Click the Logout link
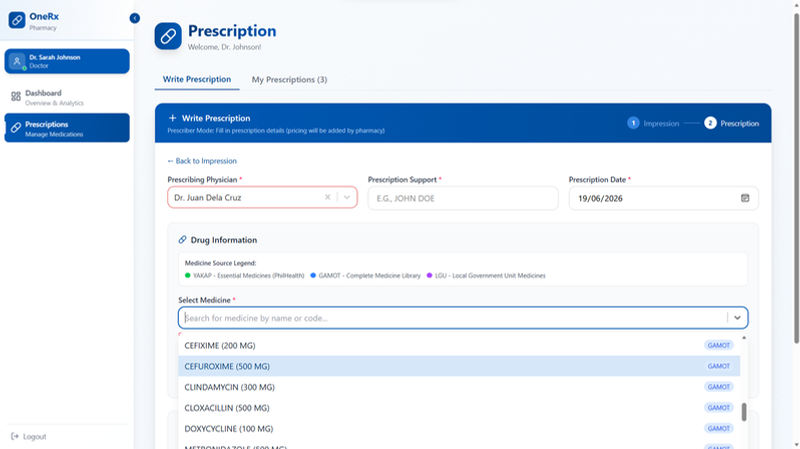The width and height of the screenshot is (800, 449). [29, 437]
